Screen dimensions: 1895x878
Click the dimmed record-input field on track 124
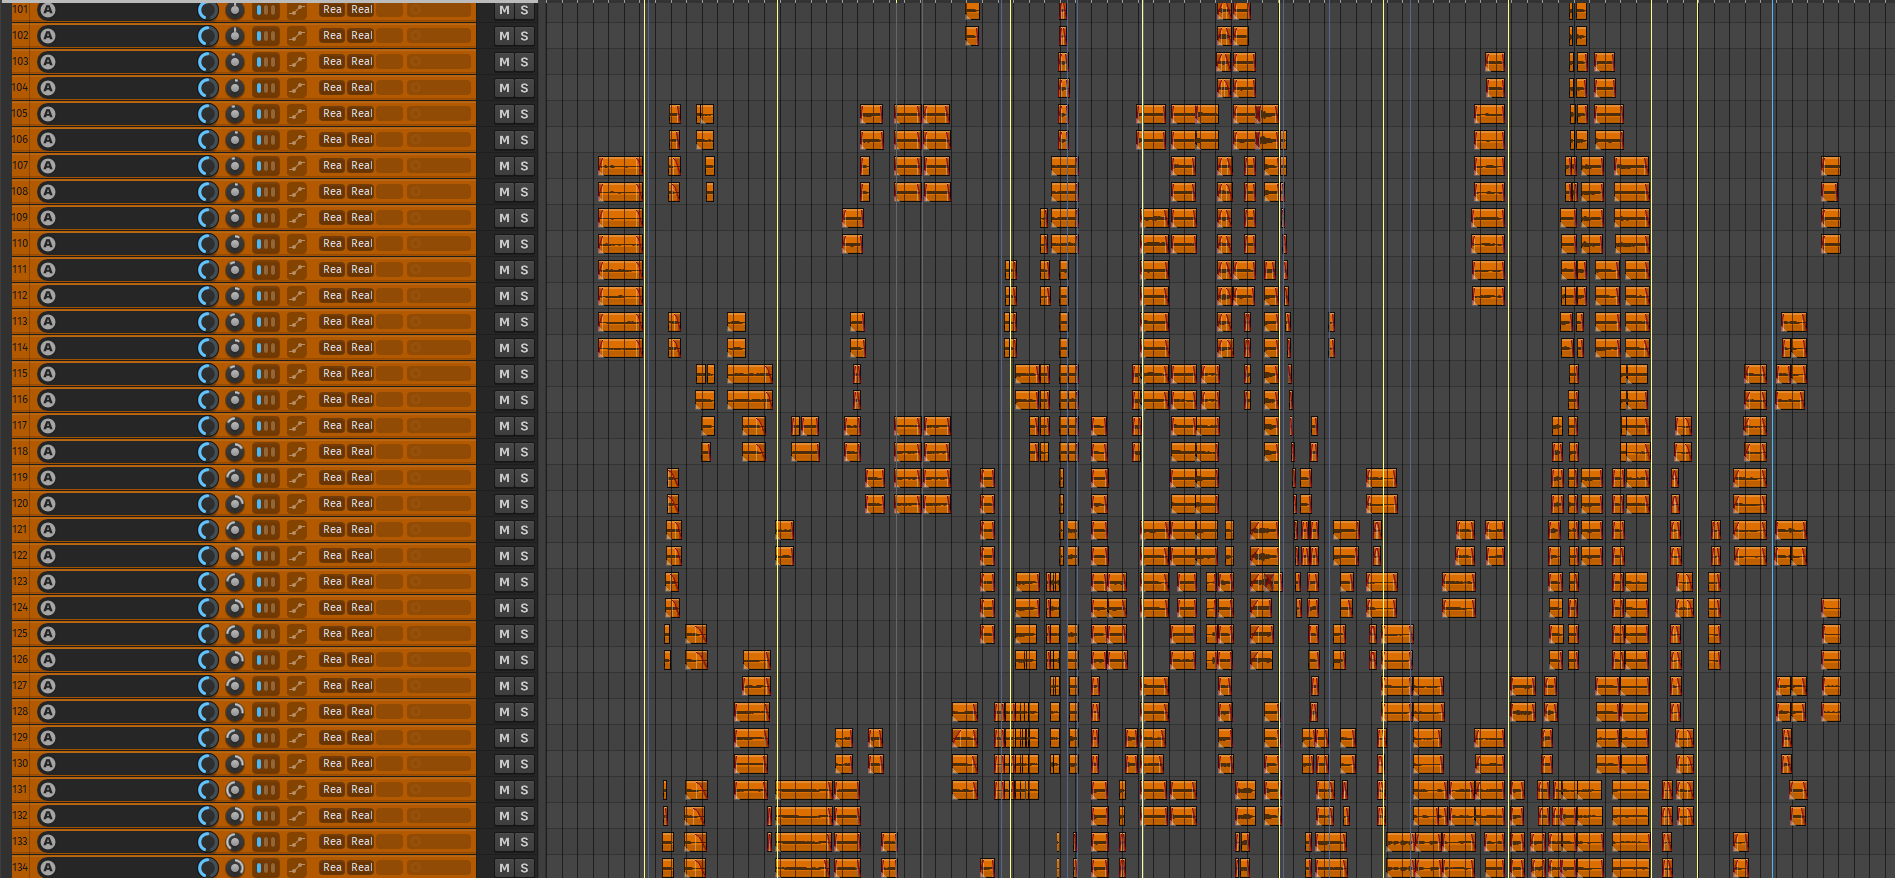440,608
